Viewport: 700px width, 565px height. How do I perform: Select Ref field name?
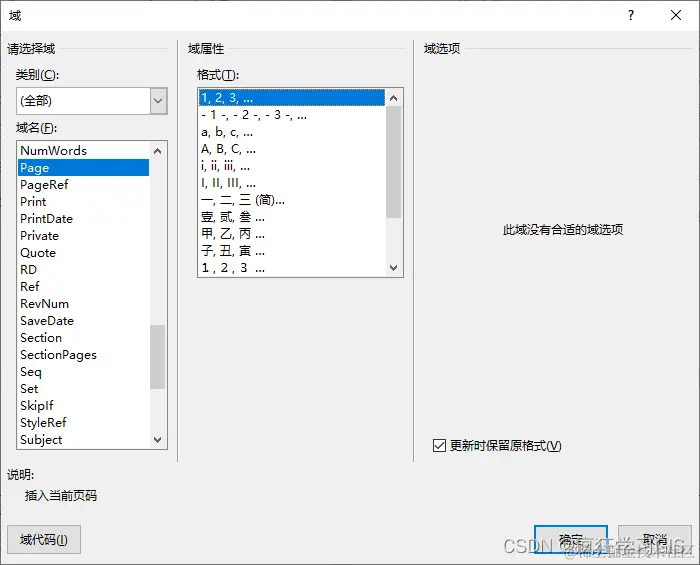click(83, 287)
